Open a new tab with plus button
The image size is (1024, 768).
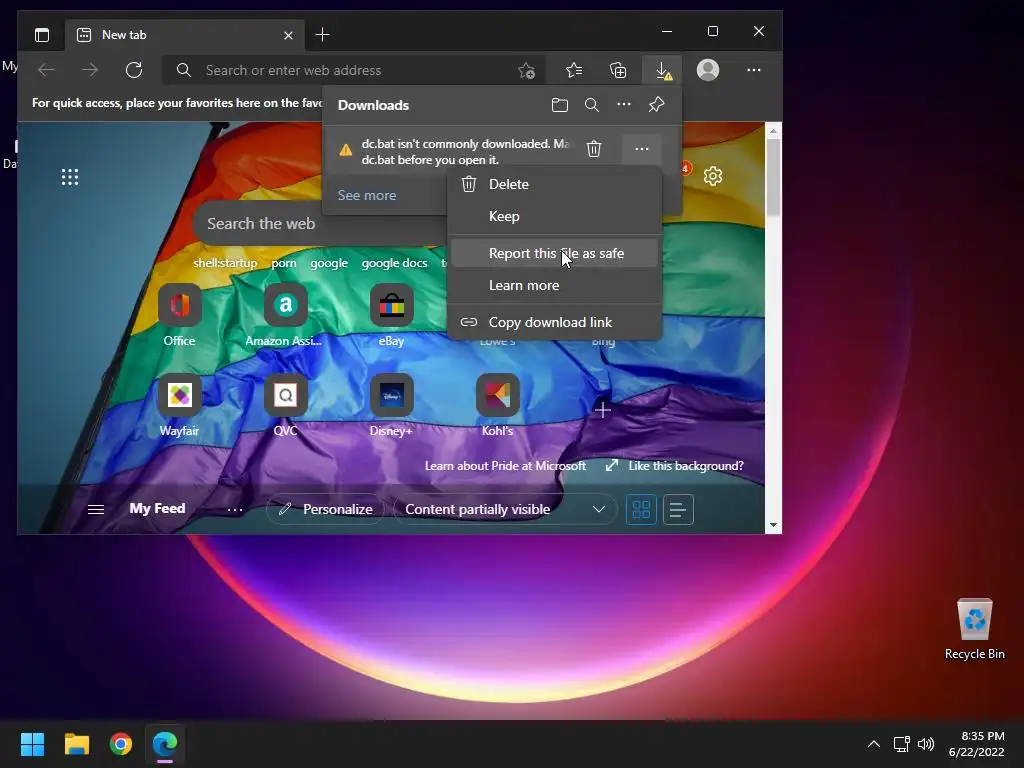point(322,35)
